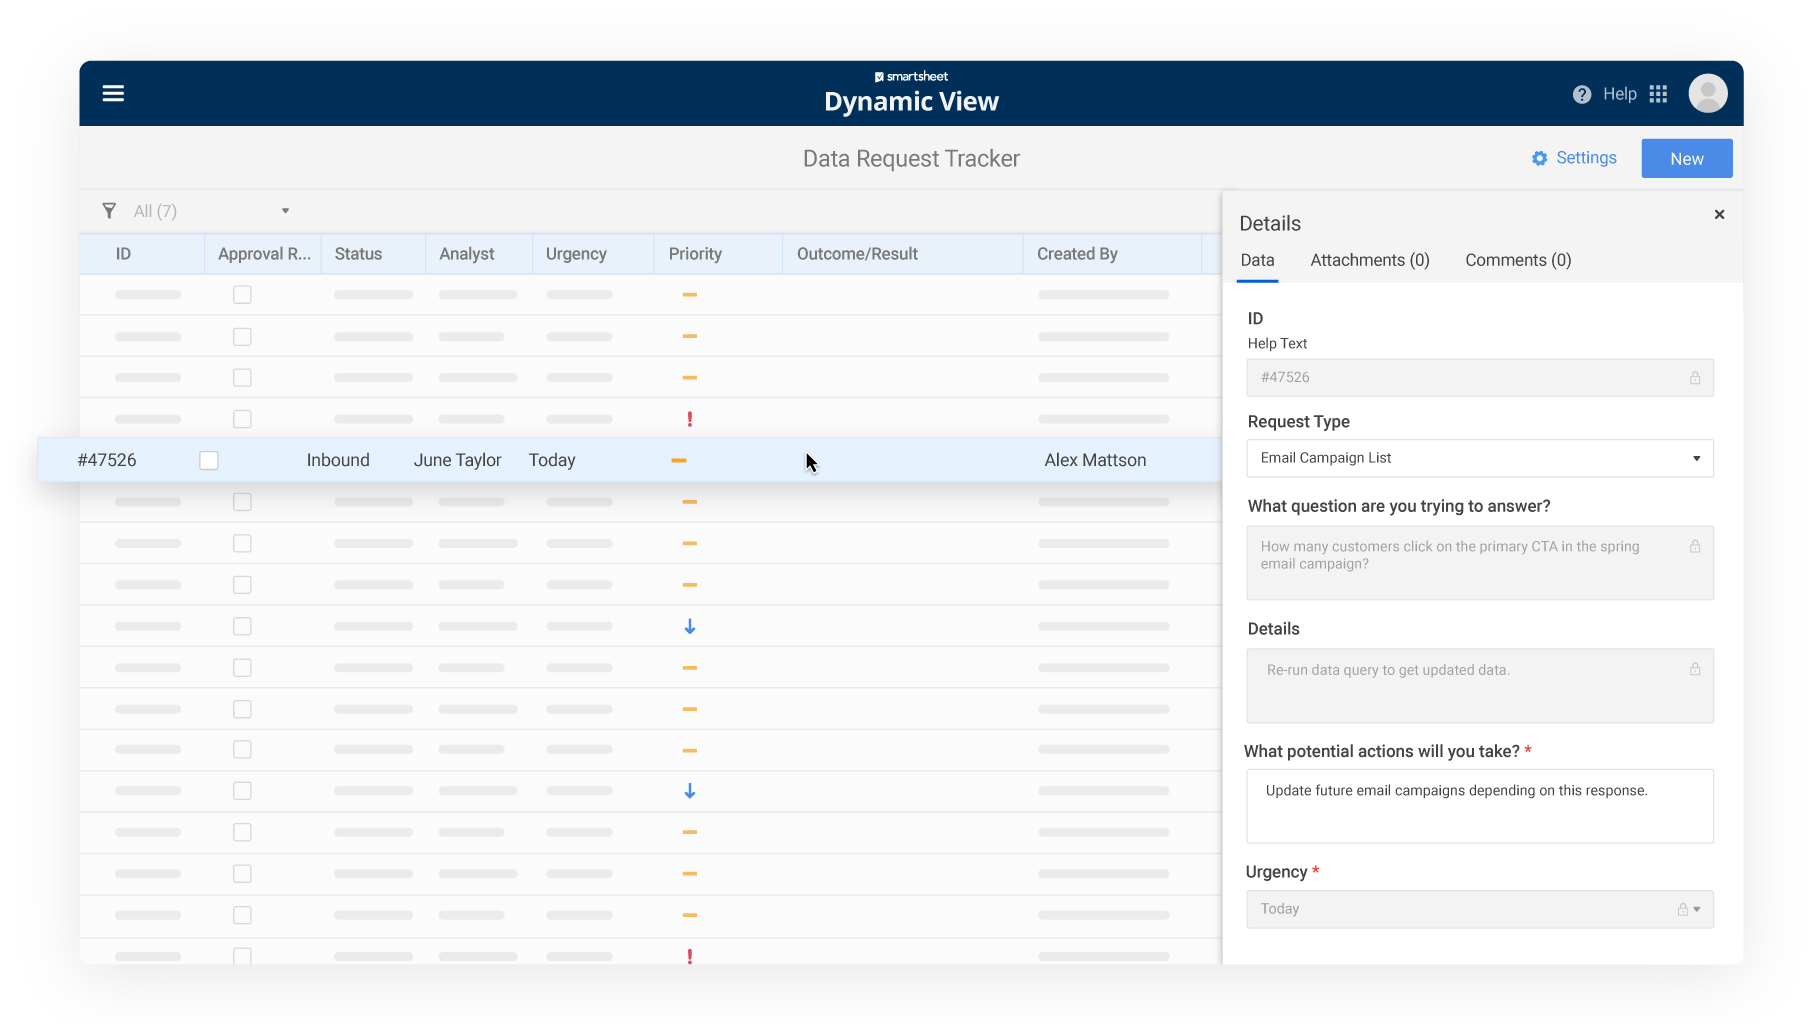This screenshot has width=1820, height=1024.
Task: Click the New button
Action: [1686, 158]
